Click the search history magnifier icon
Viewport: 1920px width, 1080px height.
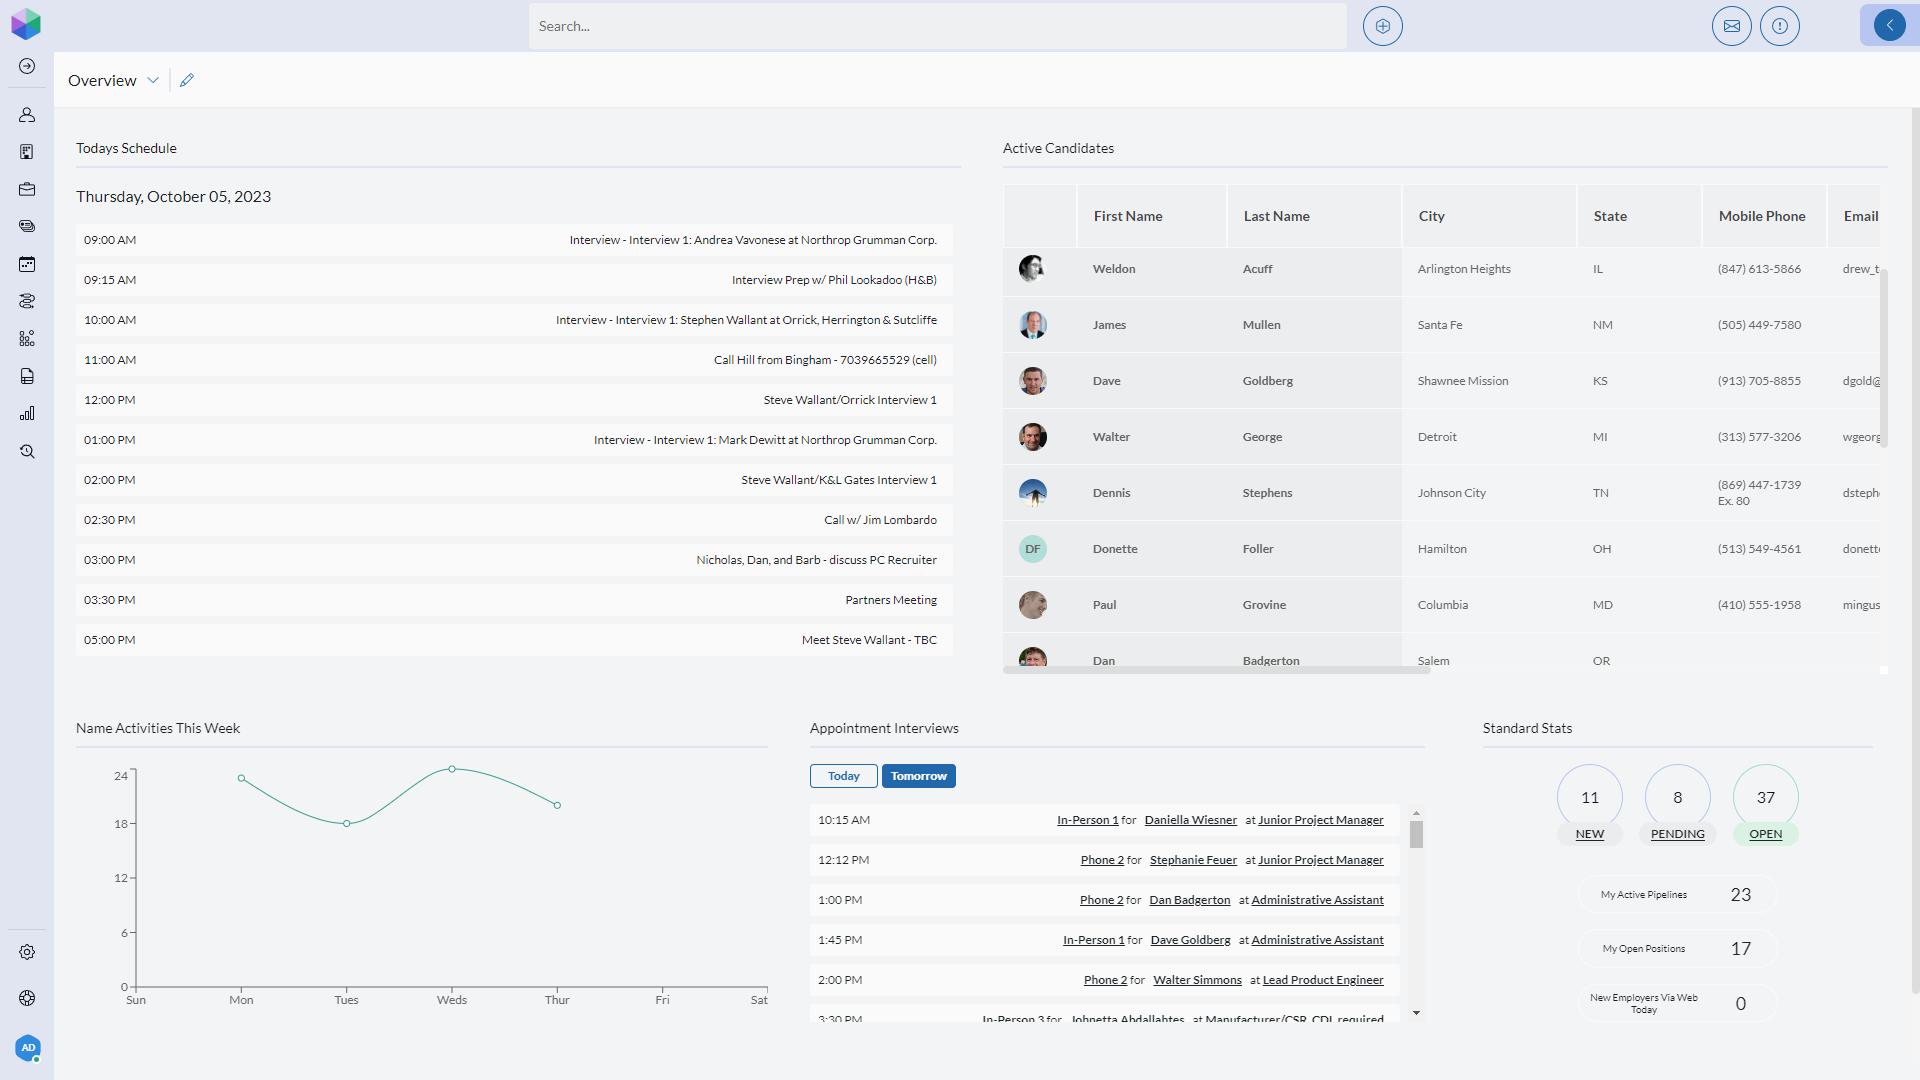point(27,451)
